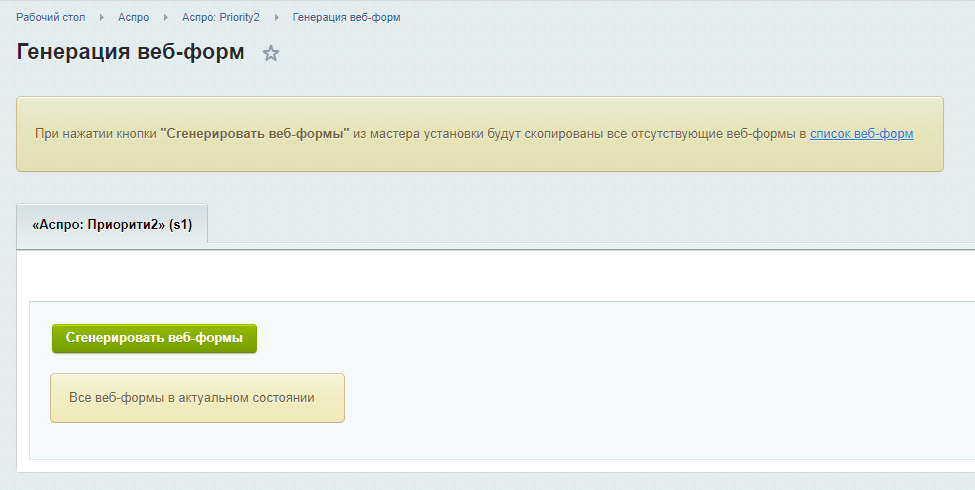Select the Генерация веб-форм breadcrumb item
Viewport: 975px width, 490px height.
pos(346,17)
